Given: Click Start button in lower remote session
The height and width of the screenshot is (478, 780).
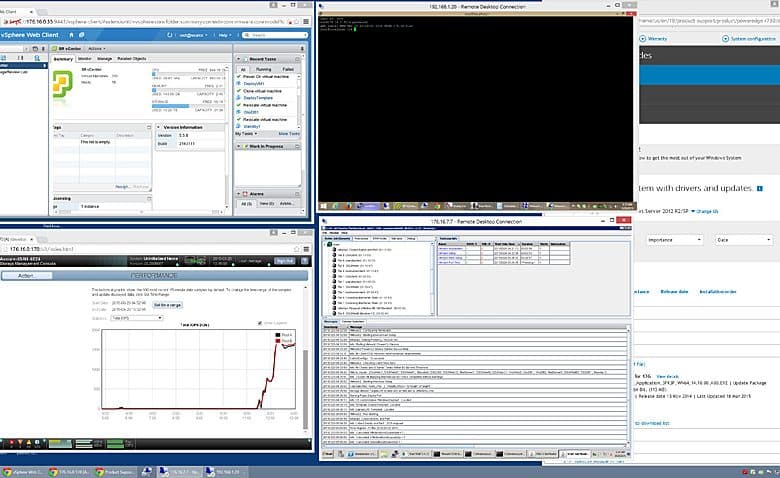Looking at the screenshot, I should tap(328, 454).
